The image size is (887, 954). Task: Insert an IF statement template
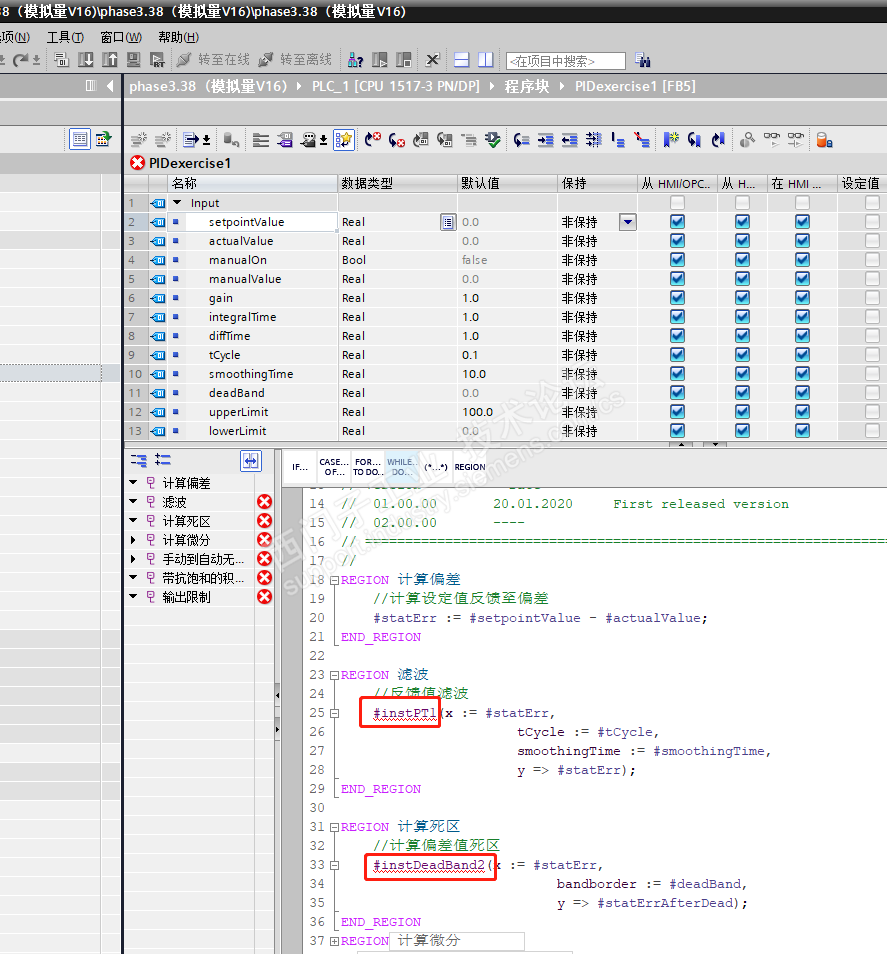[299, 467]
